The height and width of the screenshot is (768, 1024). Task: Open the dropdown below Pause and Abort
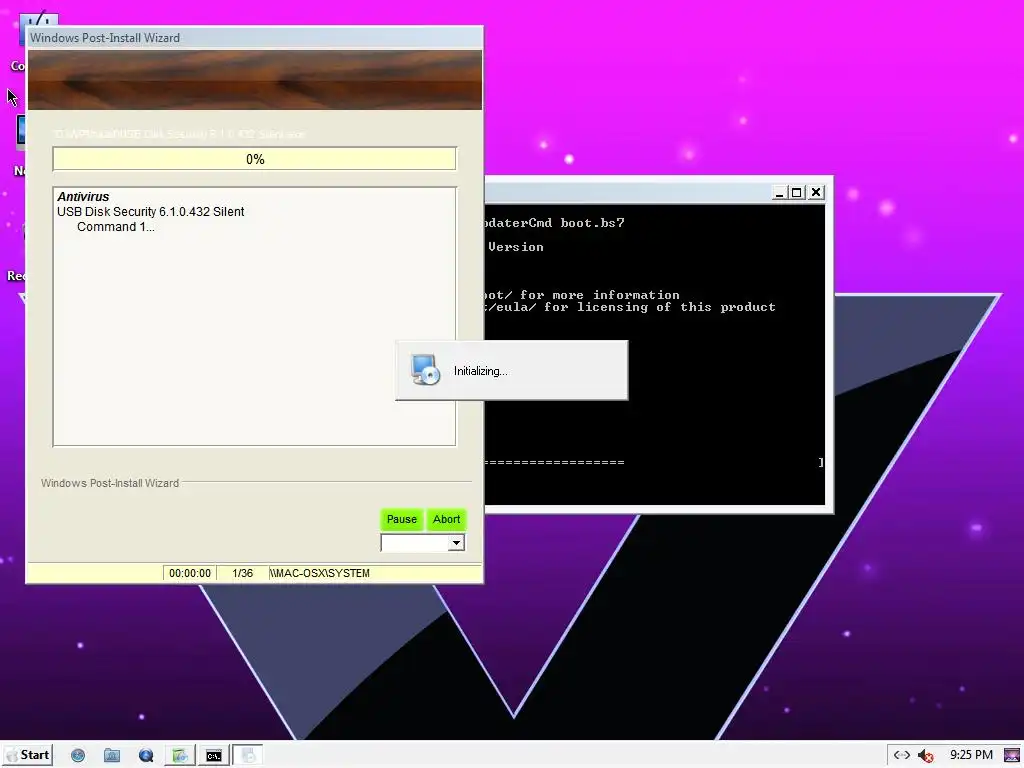point(456,543)
